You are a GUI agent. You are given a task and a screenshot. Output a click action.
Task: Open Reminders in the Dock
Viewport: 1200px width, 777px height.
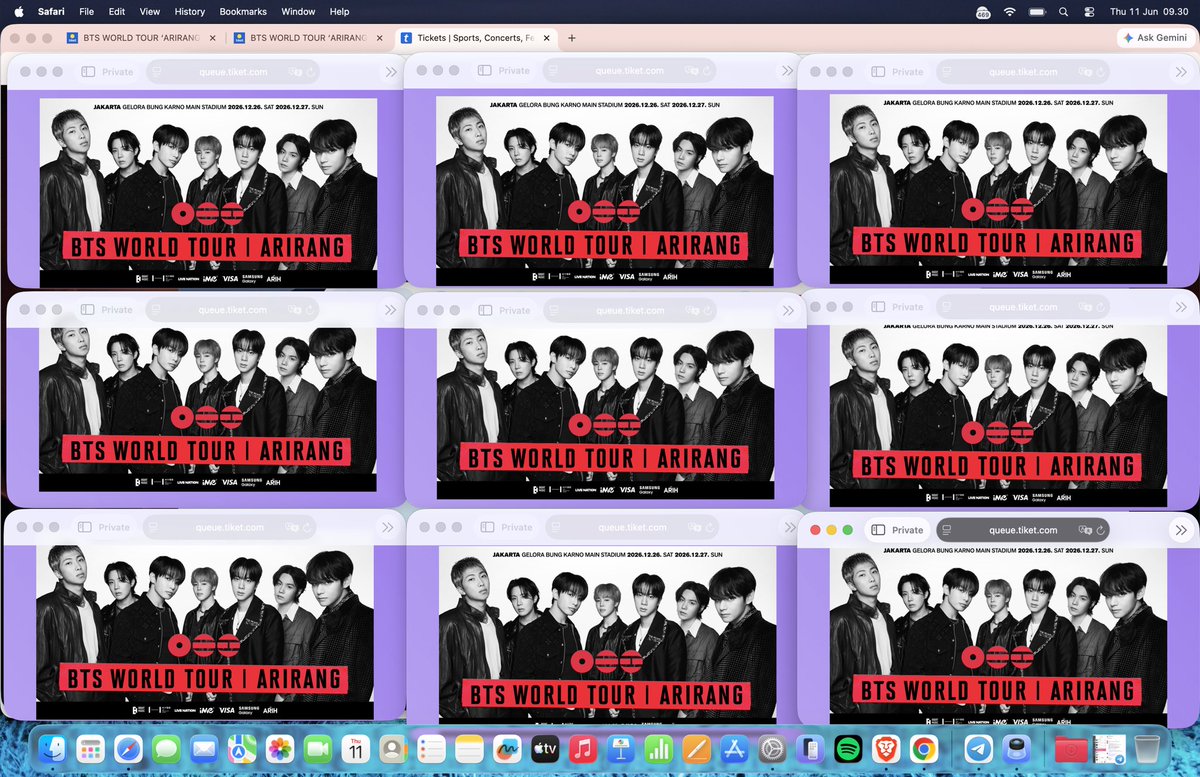click(x=432, y=748)
